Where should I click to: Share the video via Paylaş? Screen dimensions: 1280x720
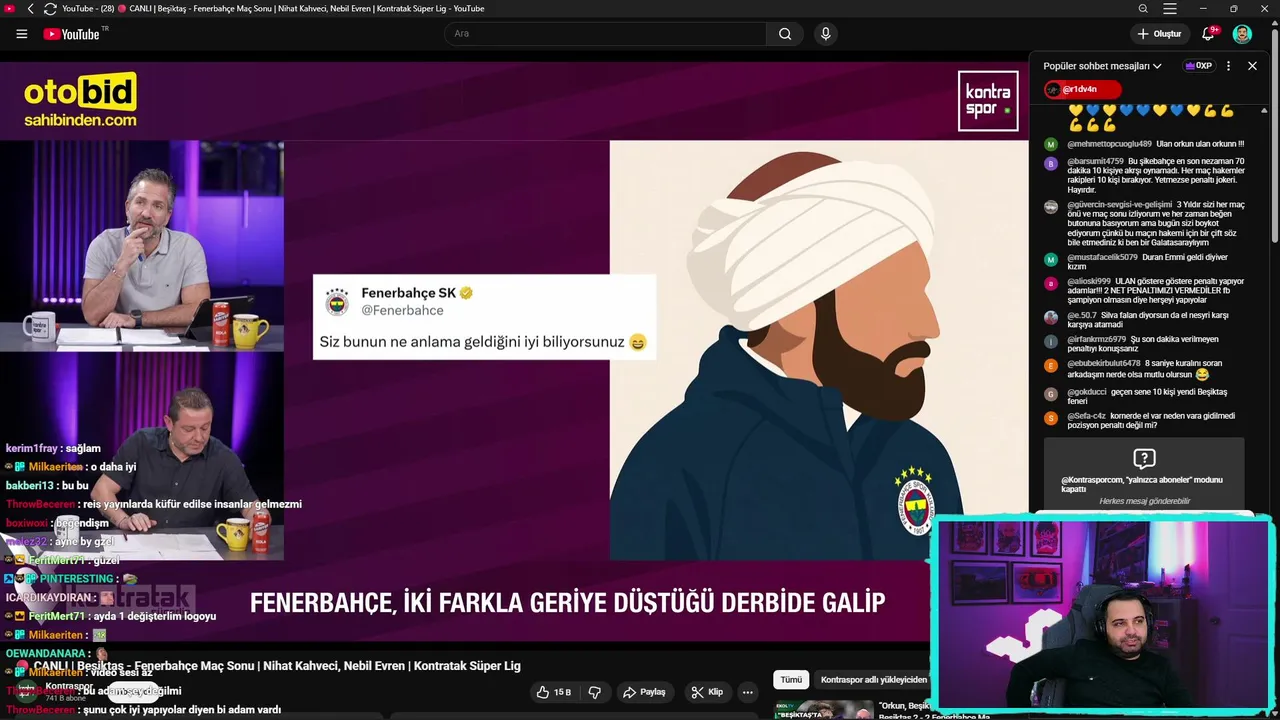point(644,692)
